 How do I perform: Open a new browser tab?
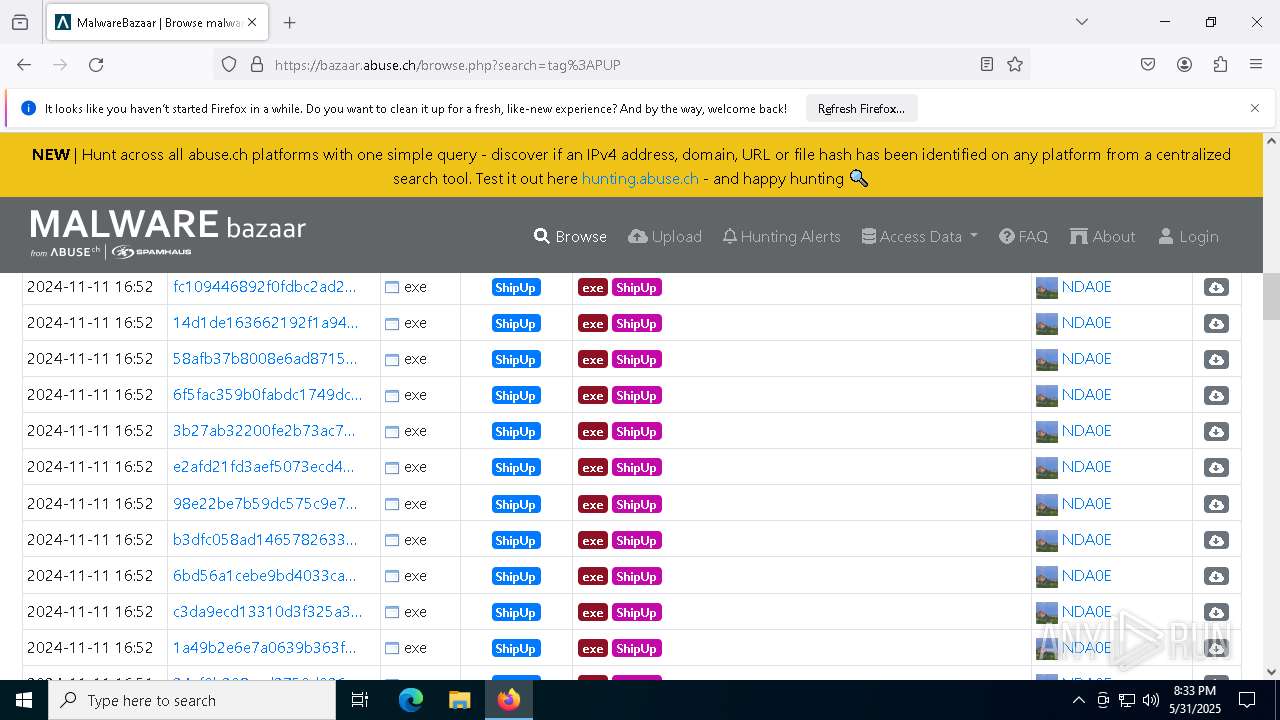pyautogui.click(x=289, y=22)
